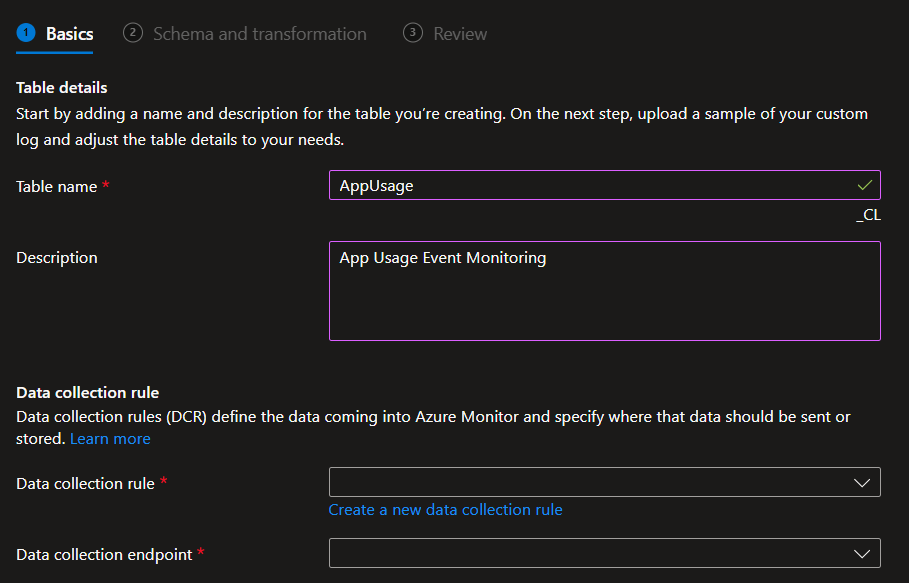Click the step 1 circle icon
Image resolution: width=909 pixels, height=583 pixels.
[26, 33]
